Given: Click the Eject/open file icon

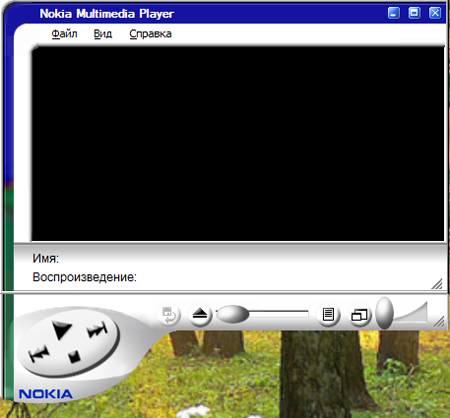Looking at the screenshot, I should pyautogui.click(x=200, y=314).
